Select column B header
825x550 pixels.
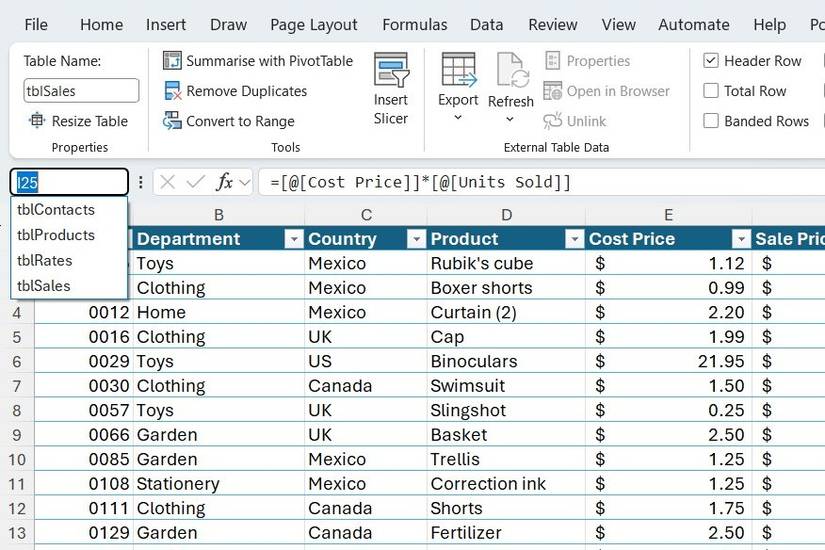coord(219,215)
